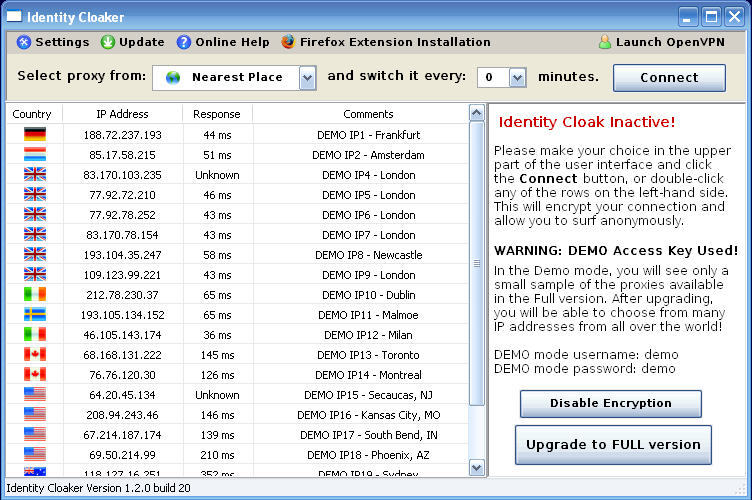Select IP address 188.72.237.193
The image size is (752, 500).
point(122,135)
